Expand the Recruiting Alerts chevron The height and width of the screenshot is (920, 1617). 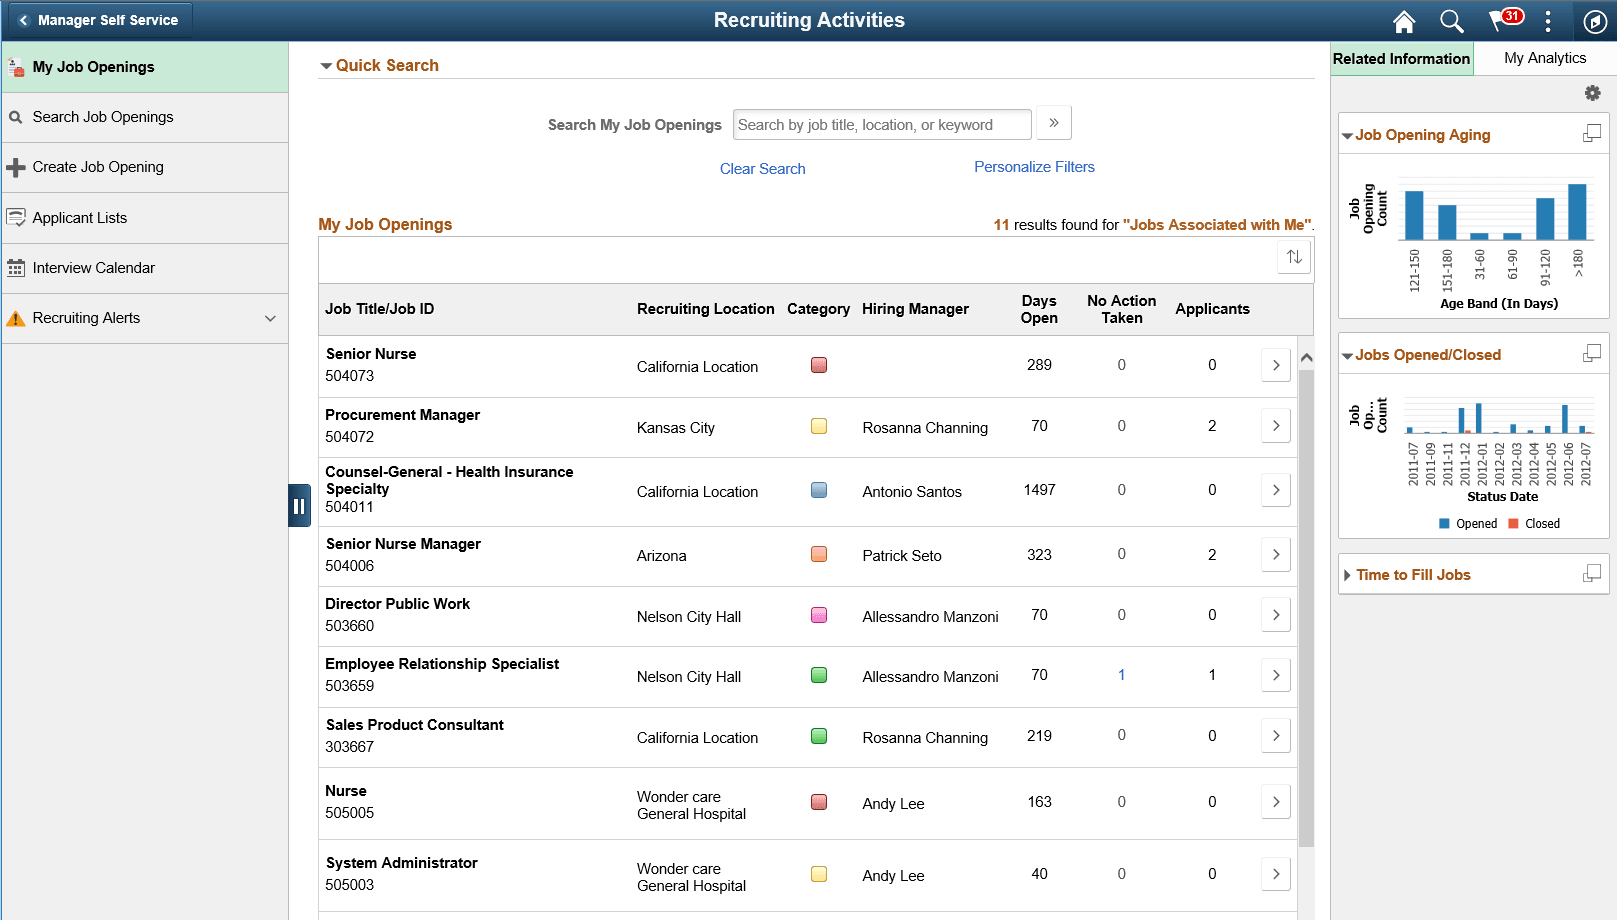[271, 318]
